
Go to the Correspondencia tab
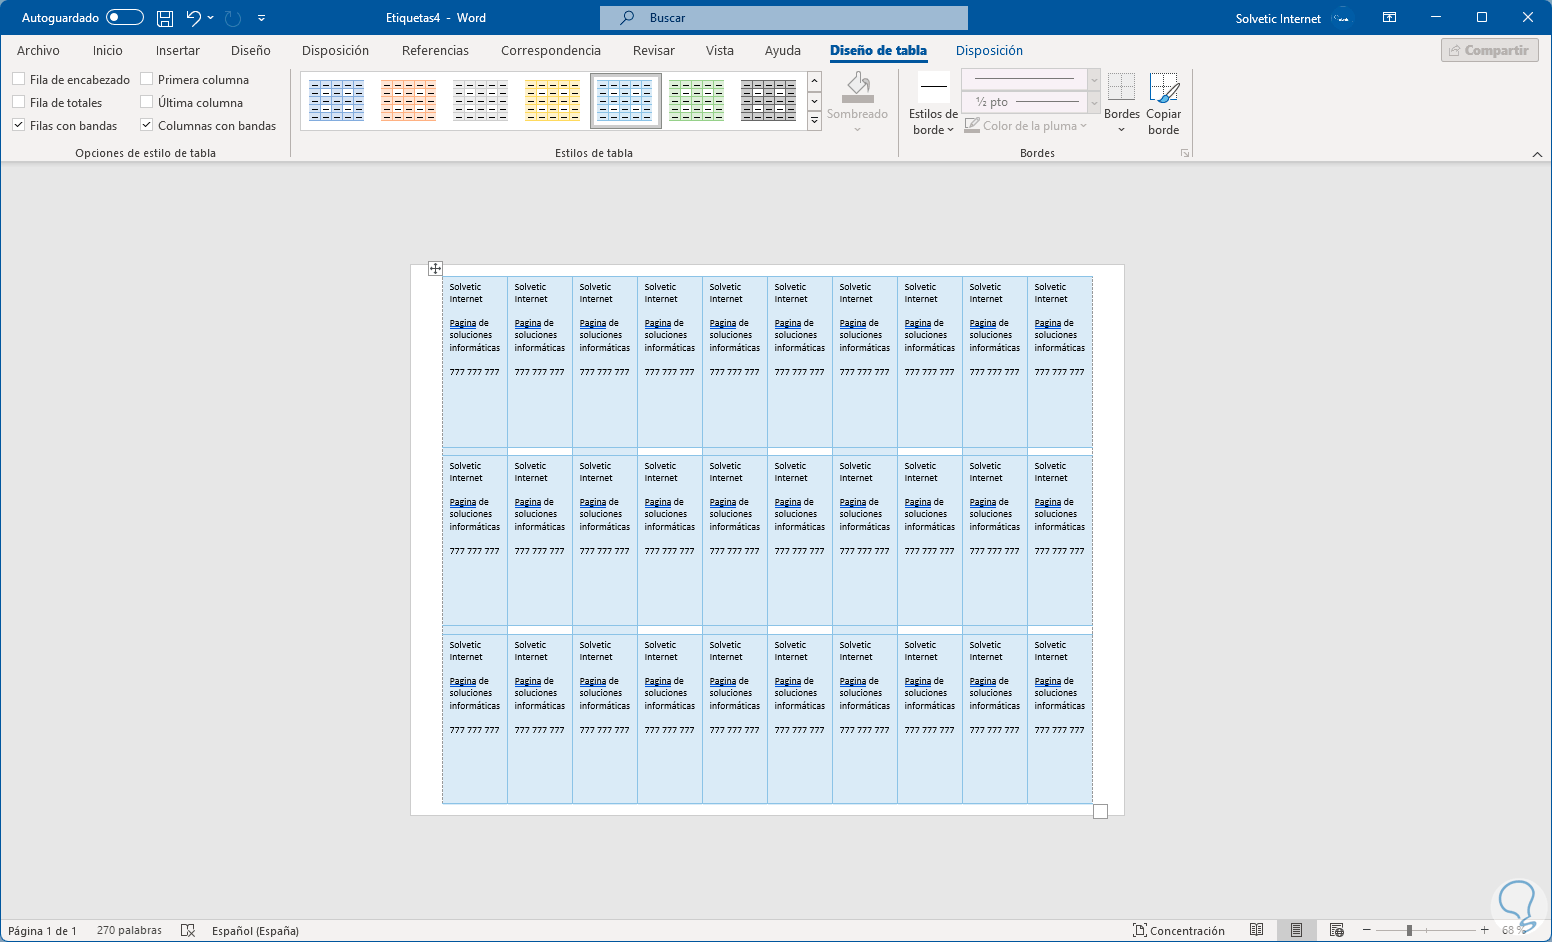click(551, 50)
